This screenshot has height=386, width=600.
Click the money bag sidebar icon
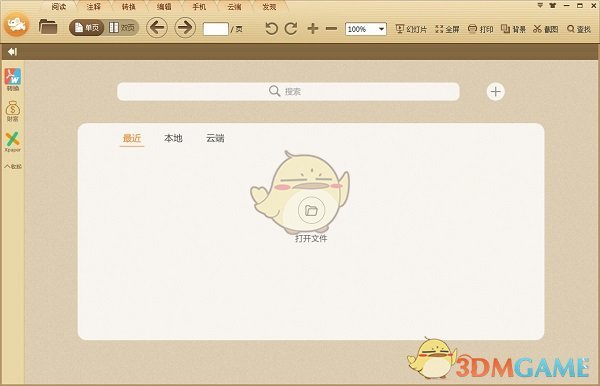13,111
